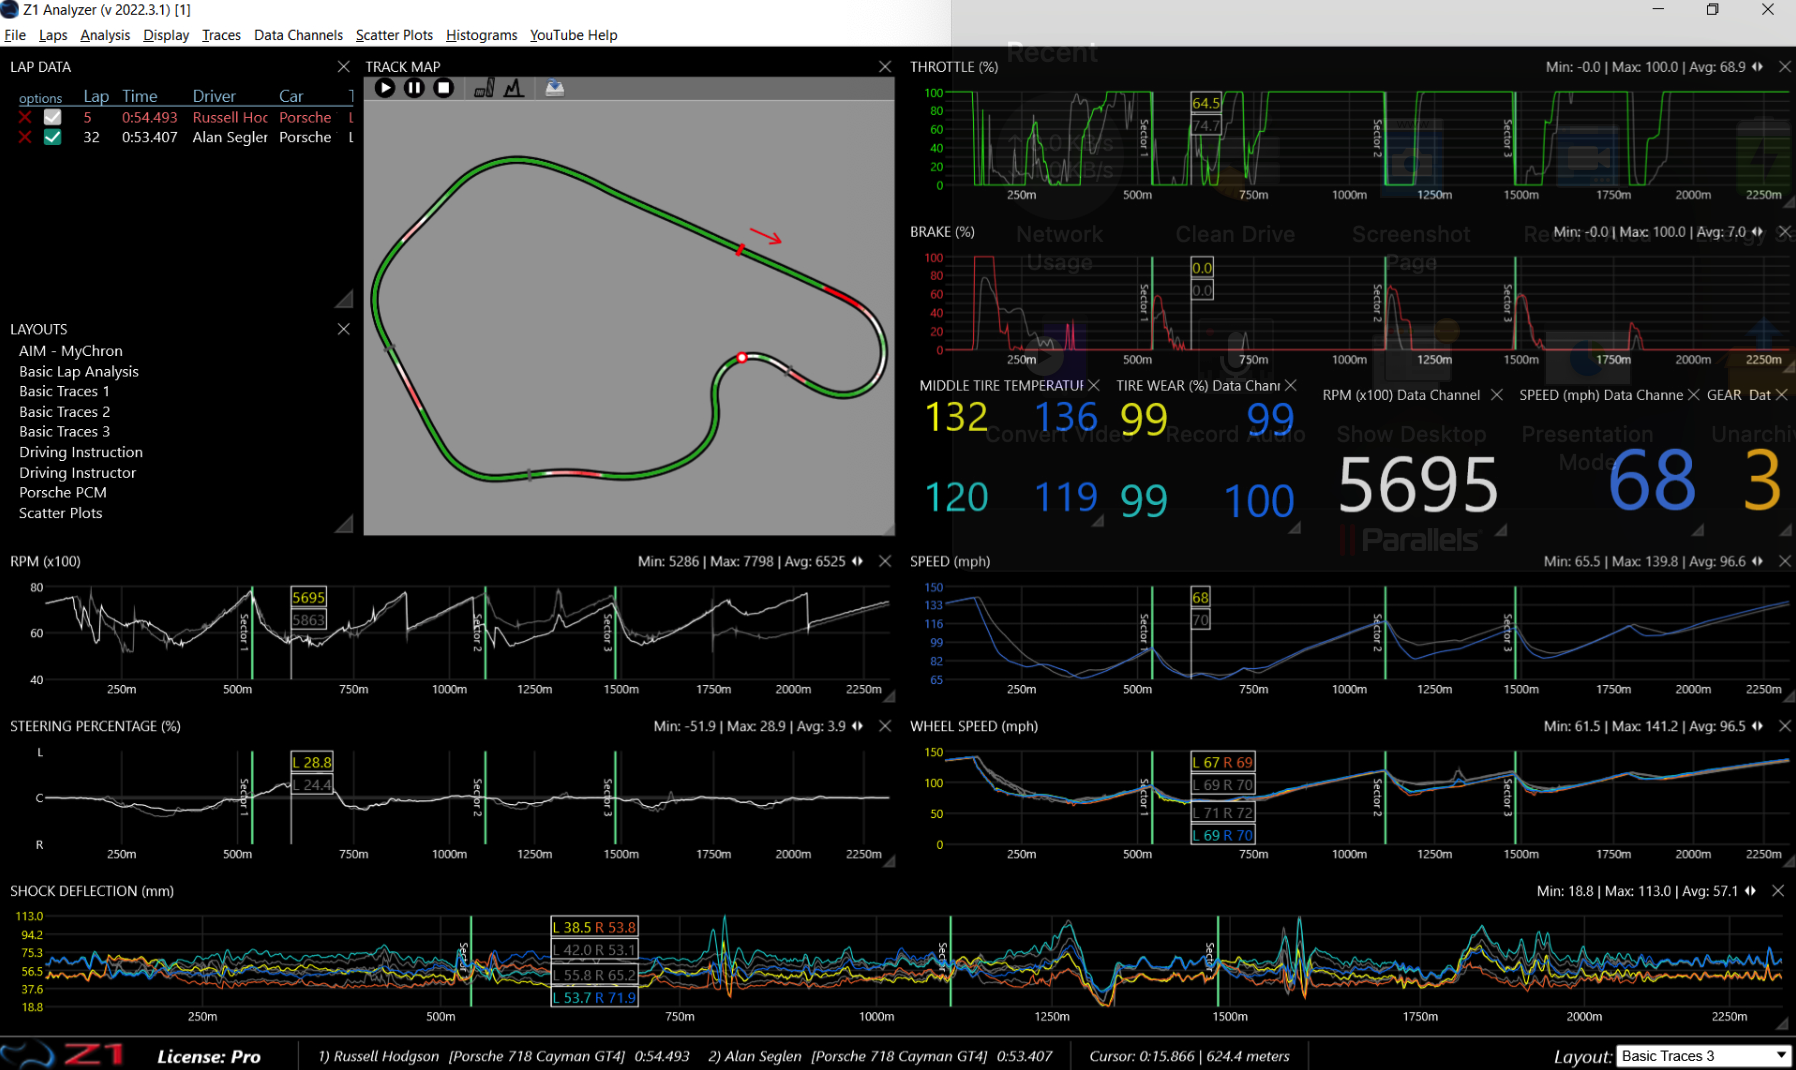Select the Basic Traces 3 layout in list
Screen dimensions: 1796x1070
pyautogui.click(x=64, y=432)
